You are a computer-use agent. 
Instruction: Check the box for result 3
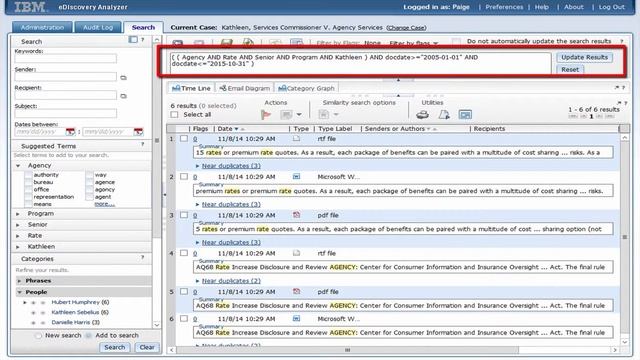click(184, 215)
